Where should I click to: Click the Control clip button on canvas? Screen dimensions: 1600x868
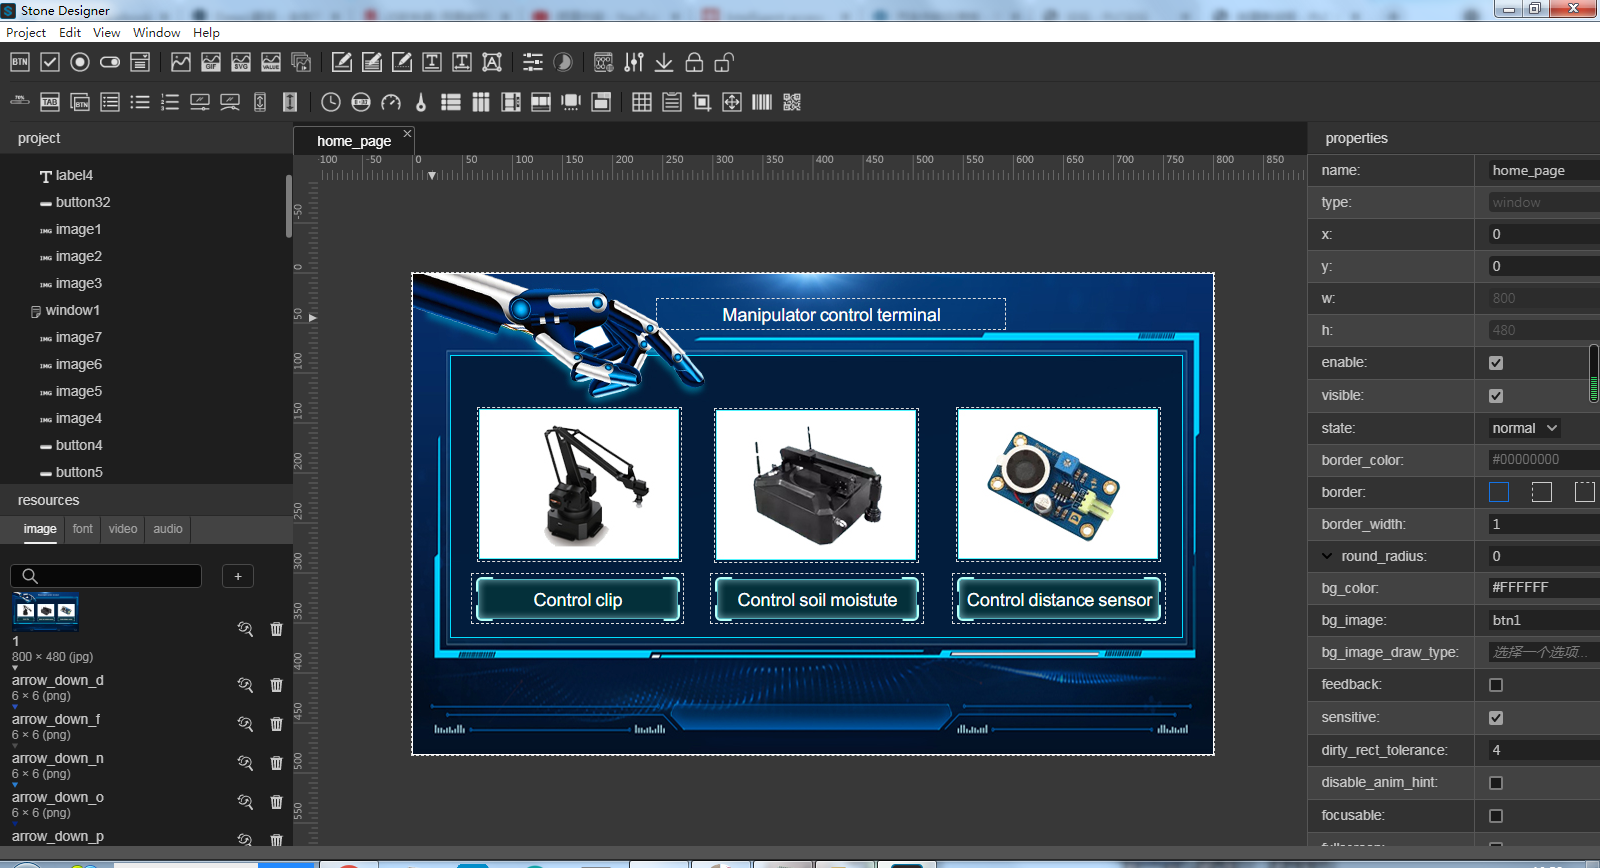tap(578, 599)
